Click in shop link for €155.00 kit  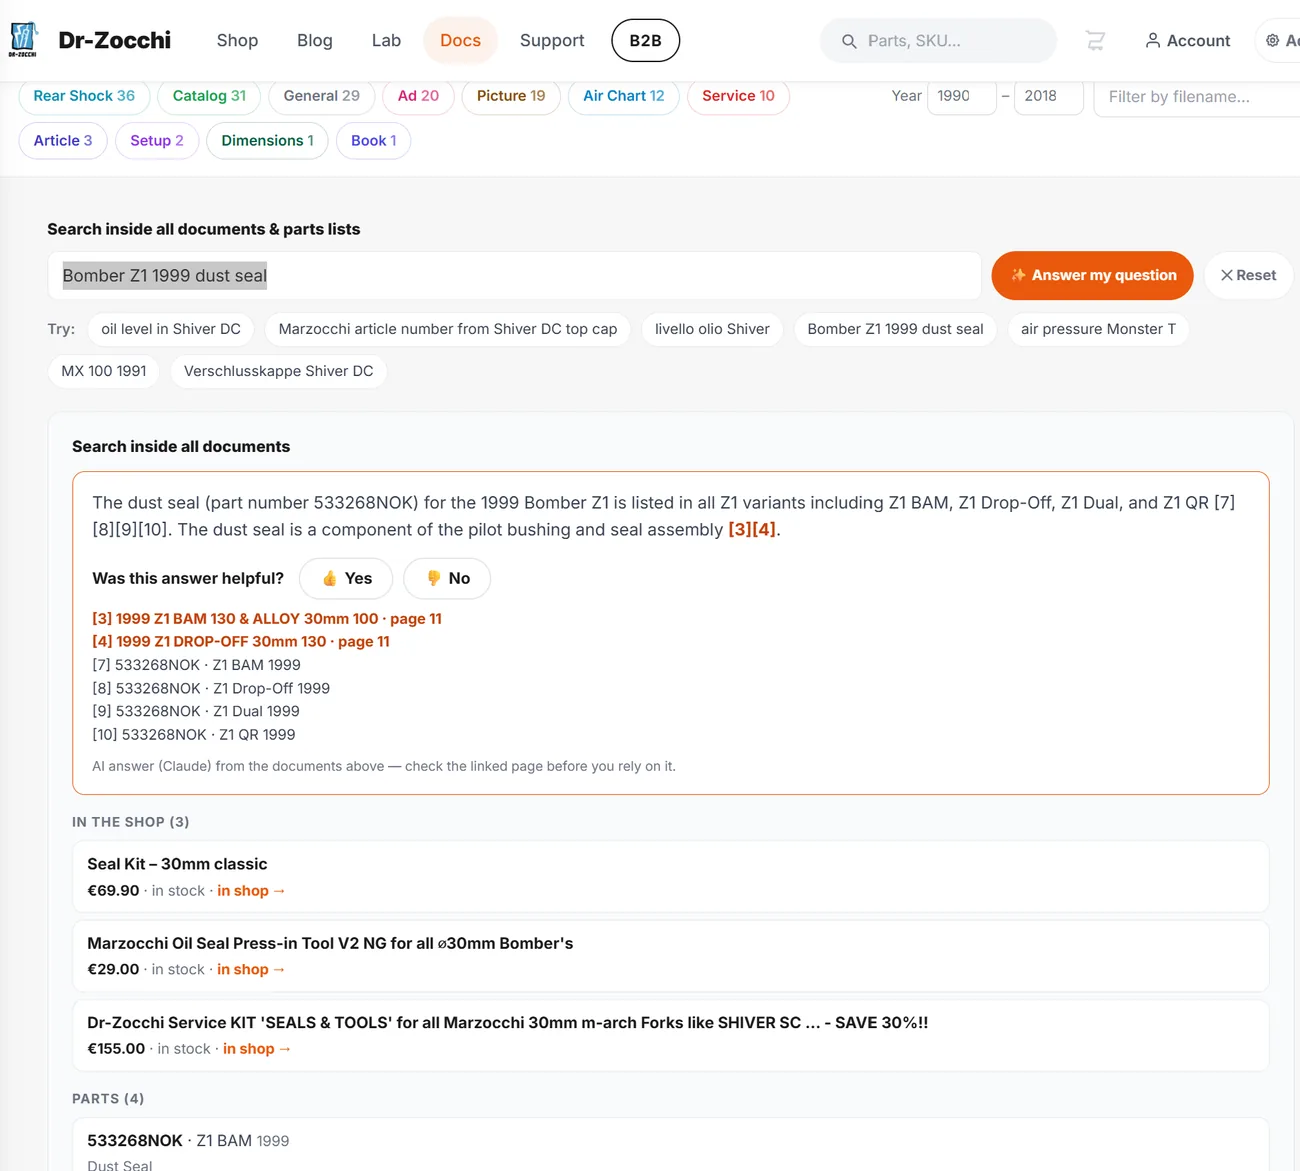coord(257,1049)
